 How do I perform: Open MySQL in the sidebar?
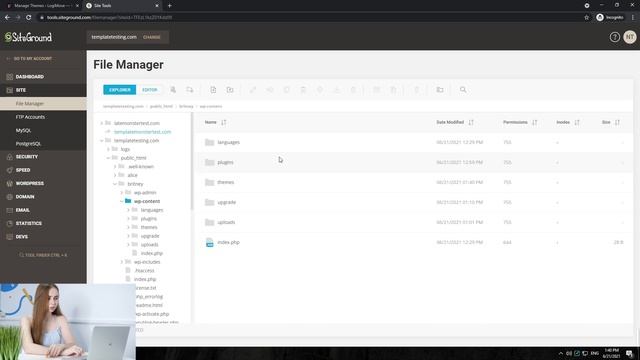pyautogui.click(x=23, y=131)
